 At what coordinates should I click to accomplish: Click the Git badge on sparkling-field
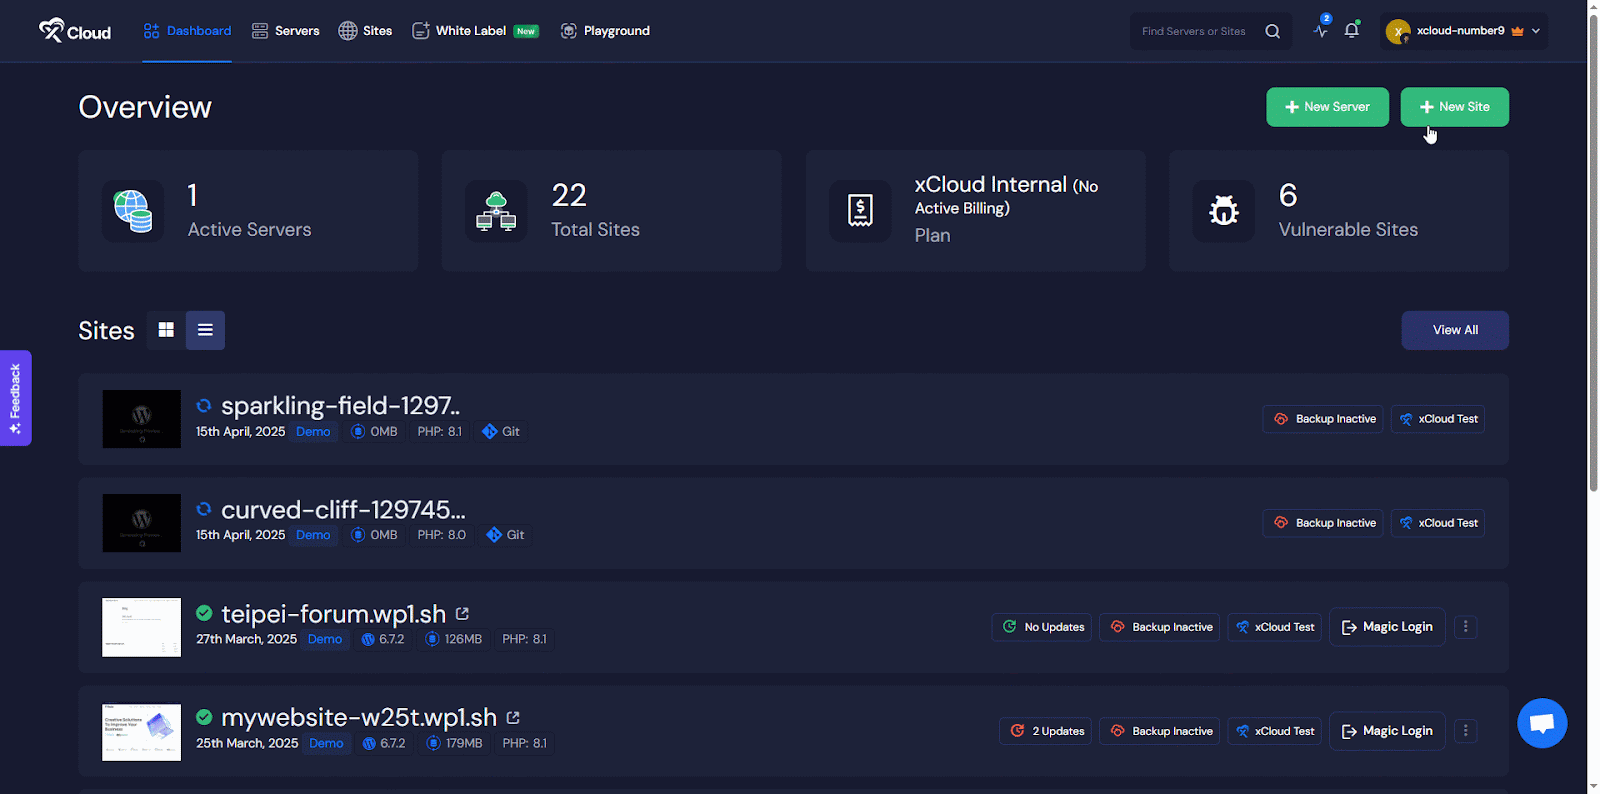[x=501, y=432]
